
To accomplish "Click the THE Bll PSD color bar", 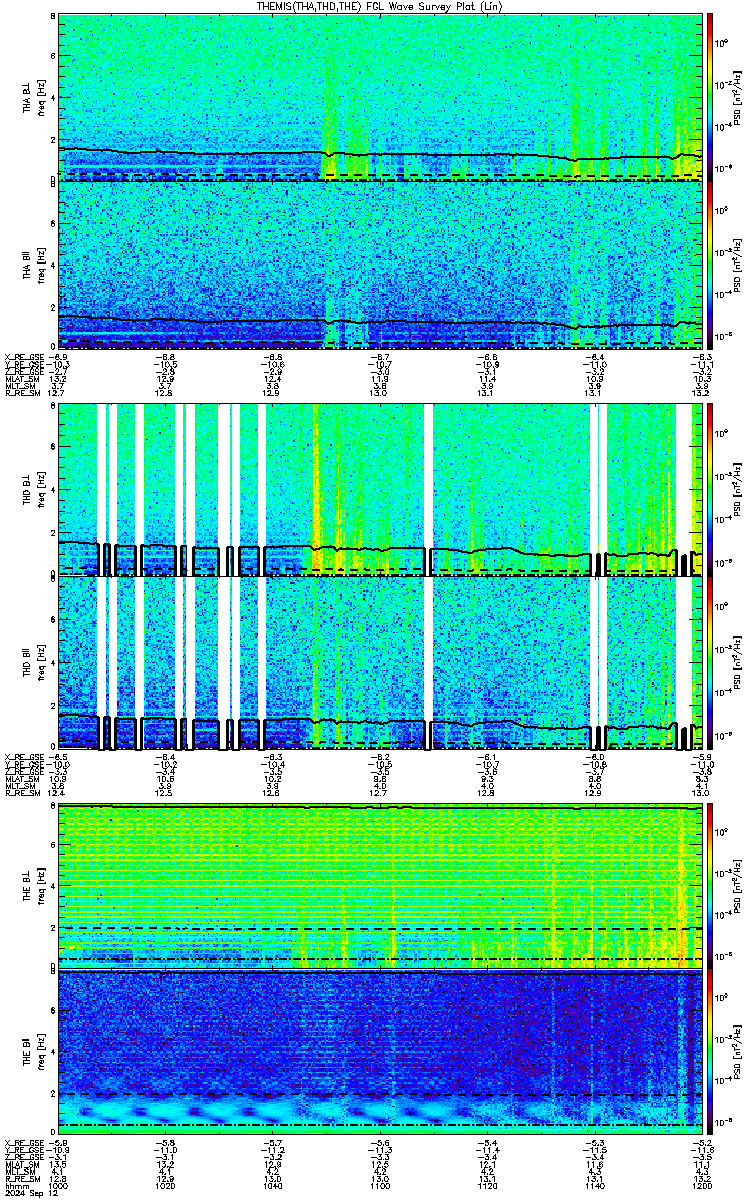I will coord(711,1053).
